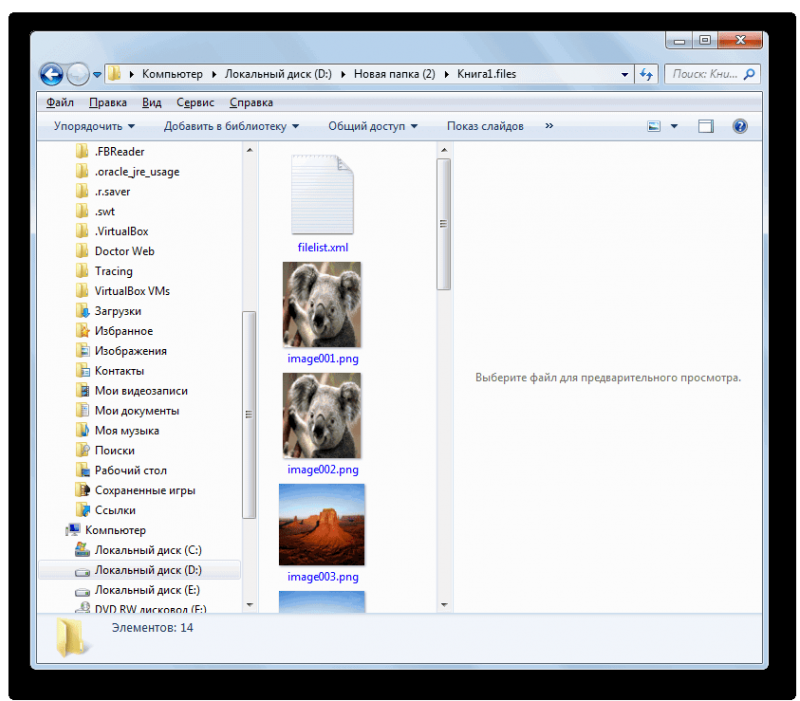Screen dimensions: 800x701
Task: Open the Упорядочить dropdown
Action: [94, 126]
